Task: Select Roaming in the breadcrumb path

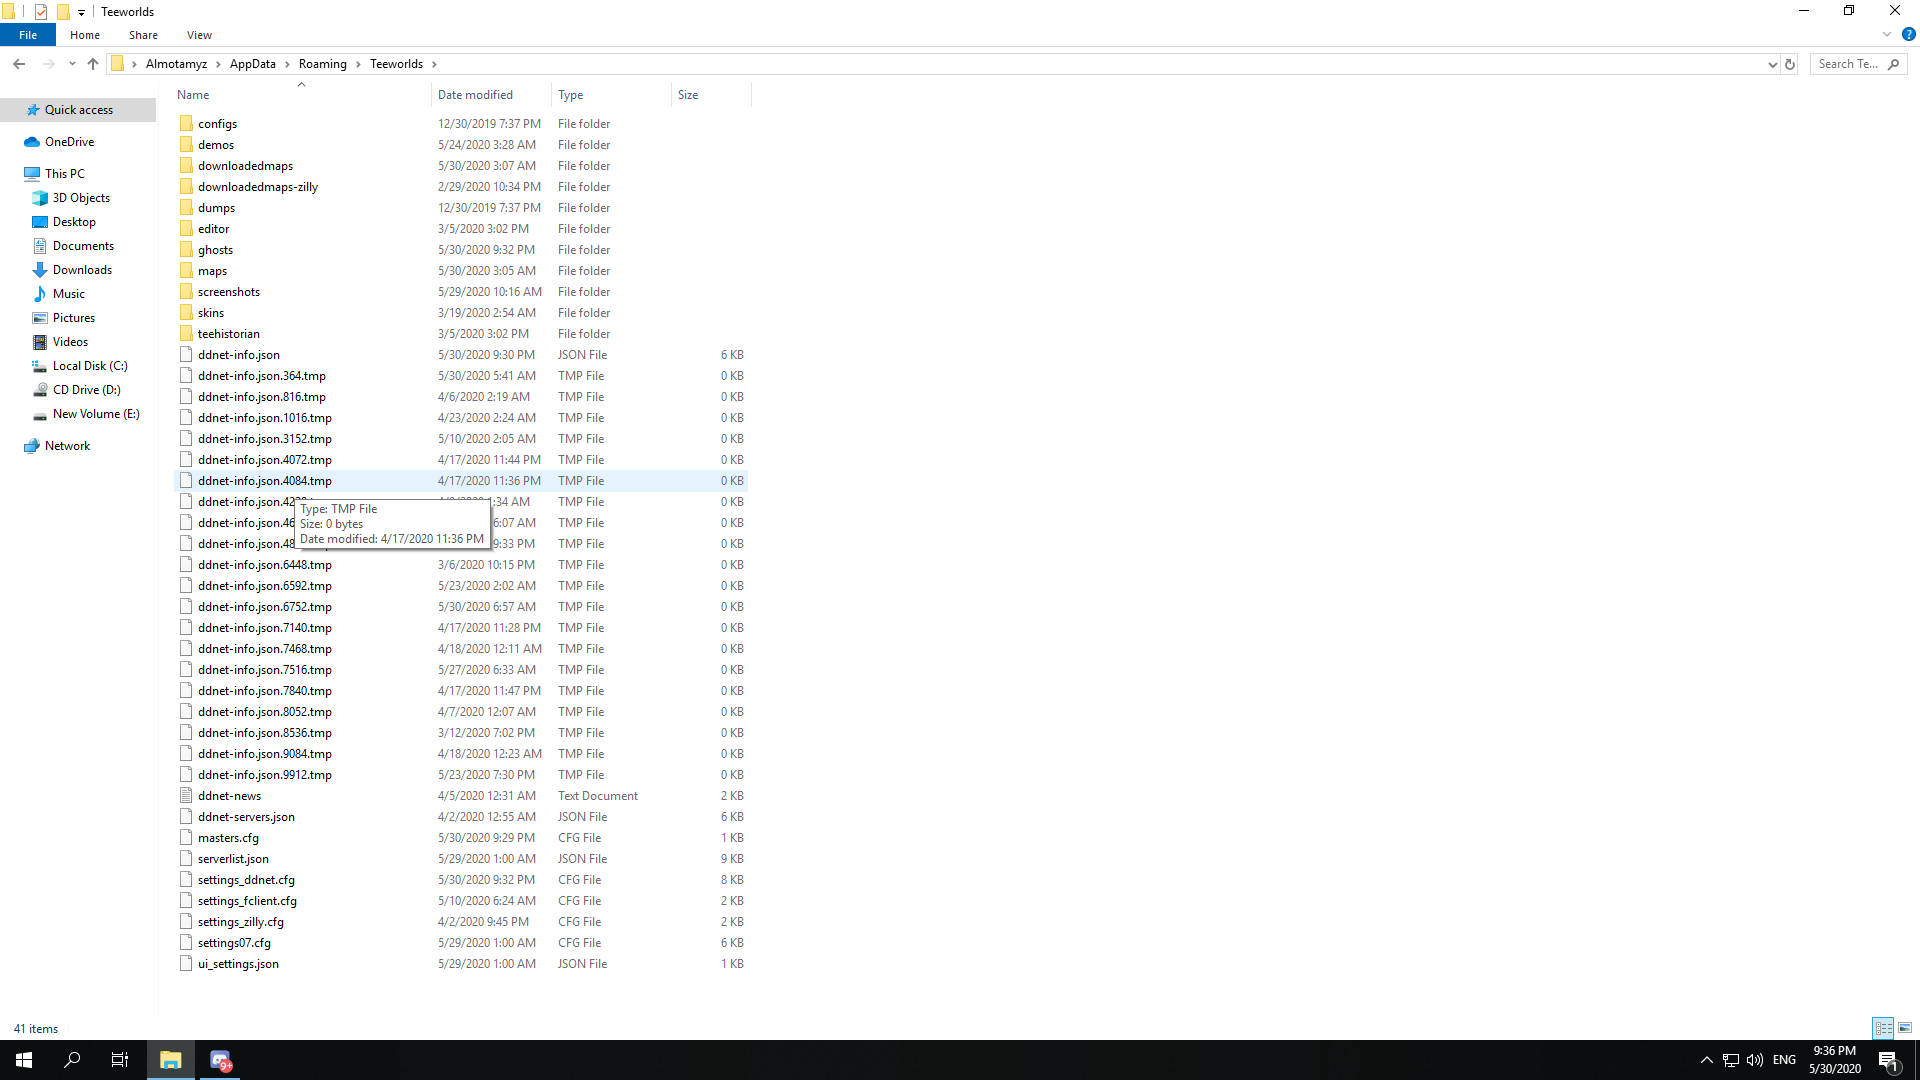Action: pos(322,64)
